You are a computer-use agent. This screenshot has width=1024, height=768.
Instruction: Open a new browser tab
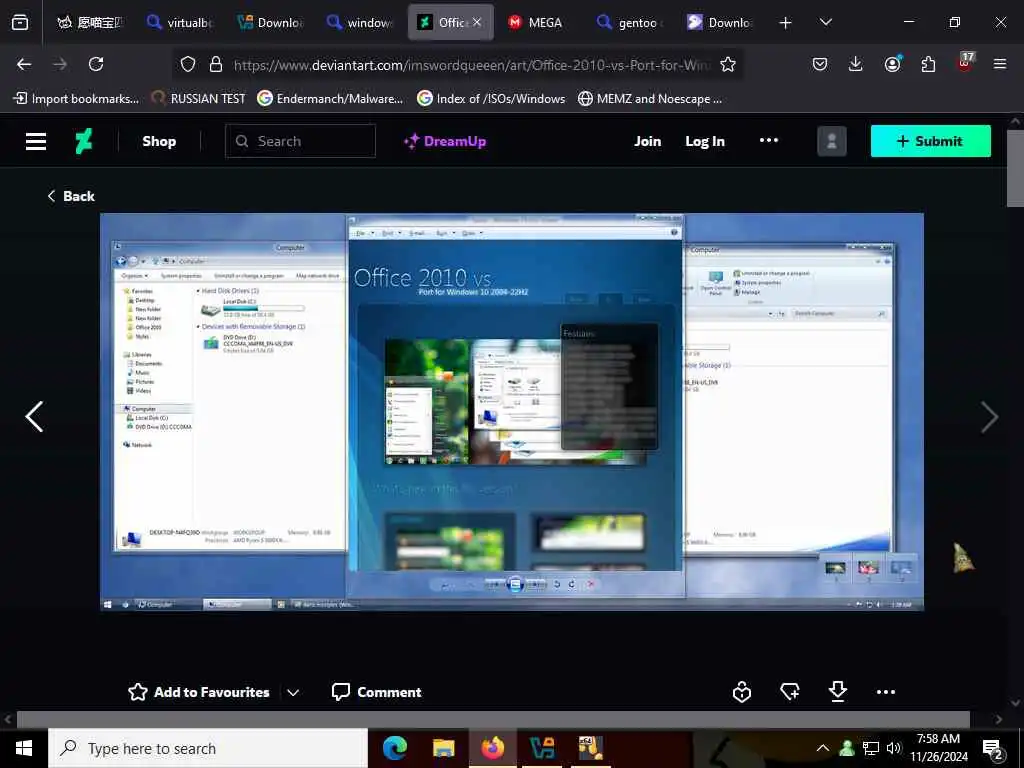point(786,23)
